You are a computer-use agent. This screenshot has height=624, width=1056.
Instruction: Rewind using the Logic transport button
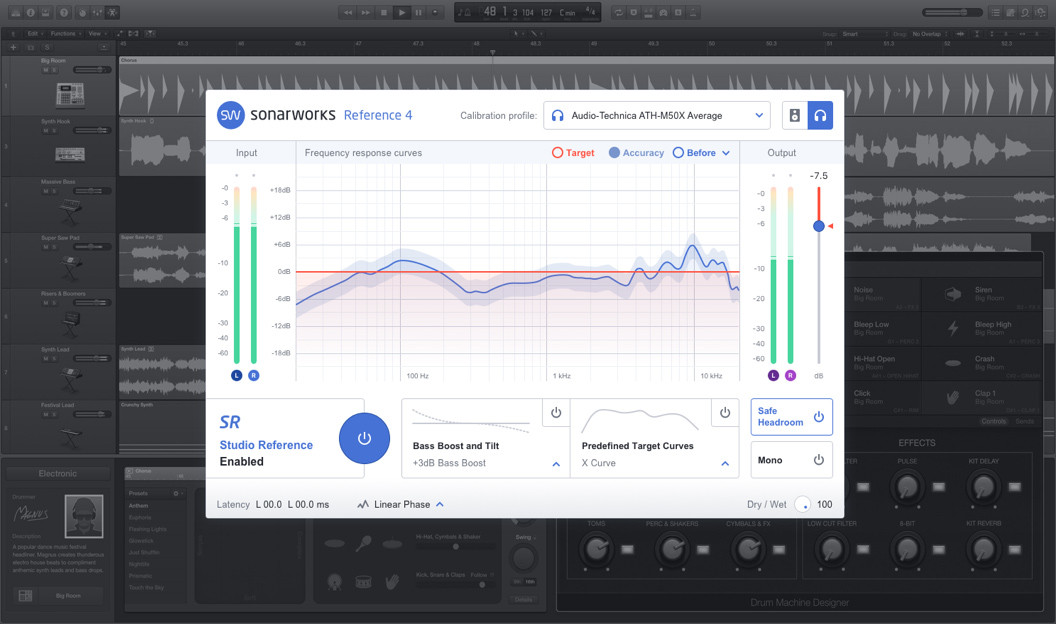point(348,12)
